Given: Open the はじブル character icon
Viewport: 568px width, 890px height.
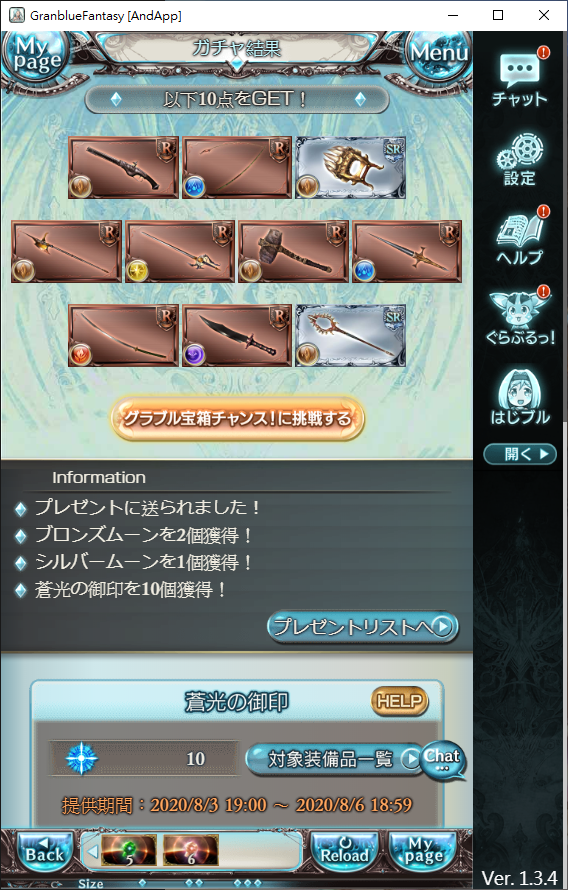Looking at the screenshot, I should tap(520, 396).
